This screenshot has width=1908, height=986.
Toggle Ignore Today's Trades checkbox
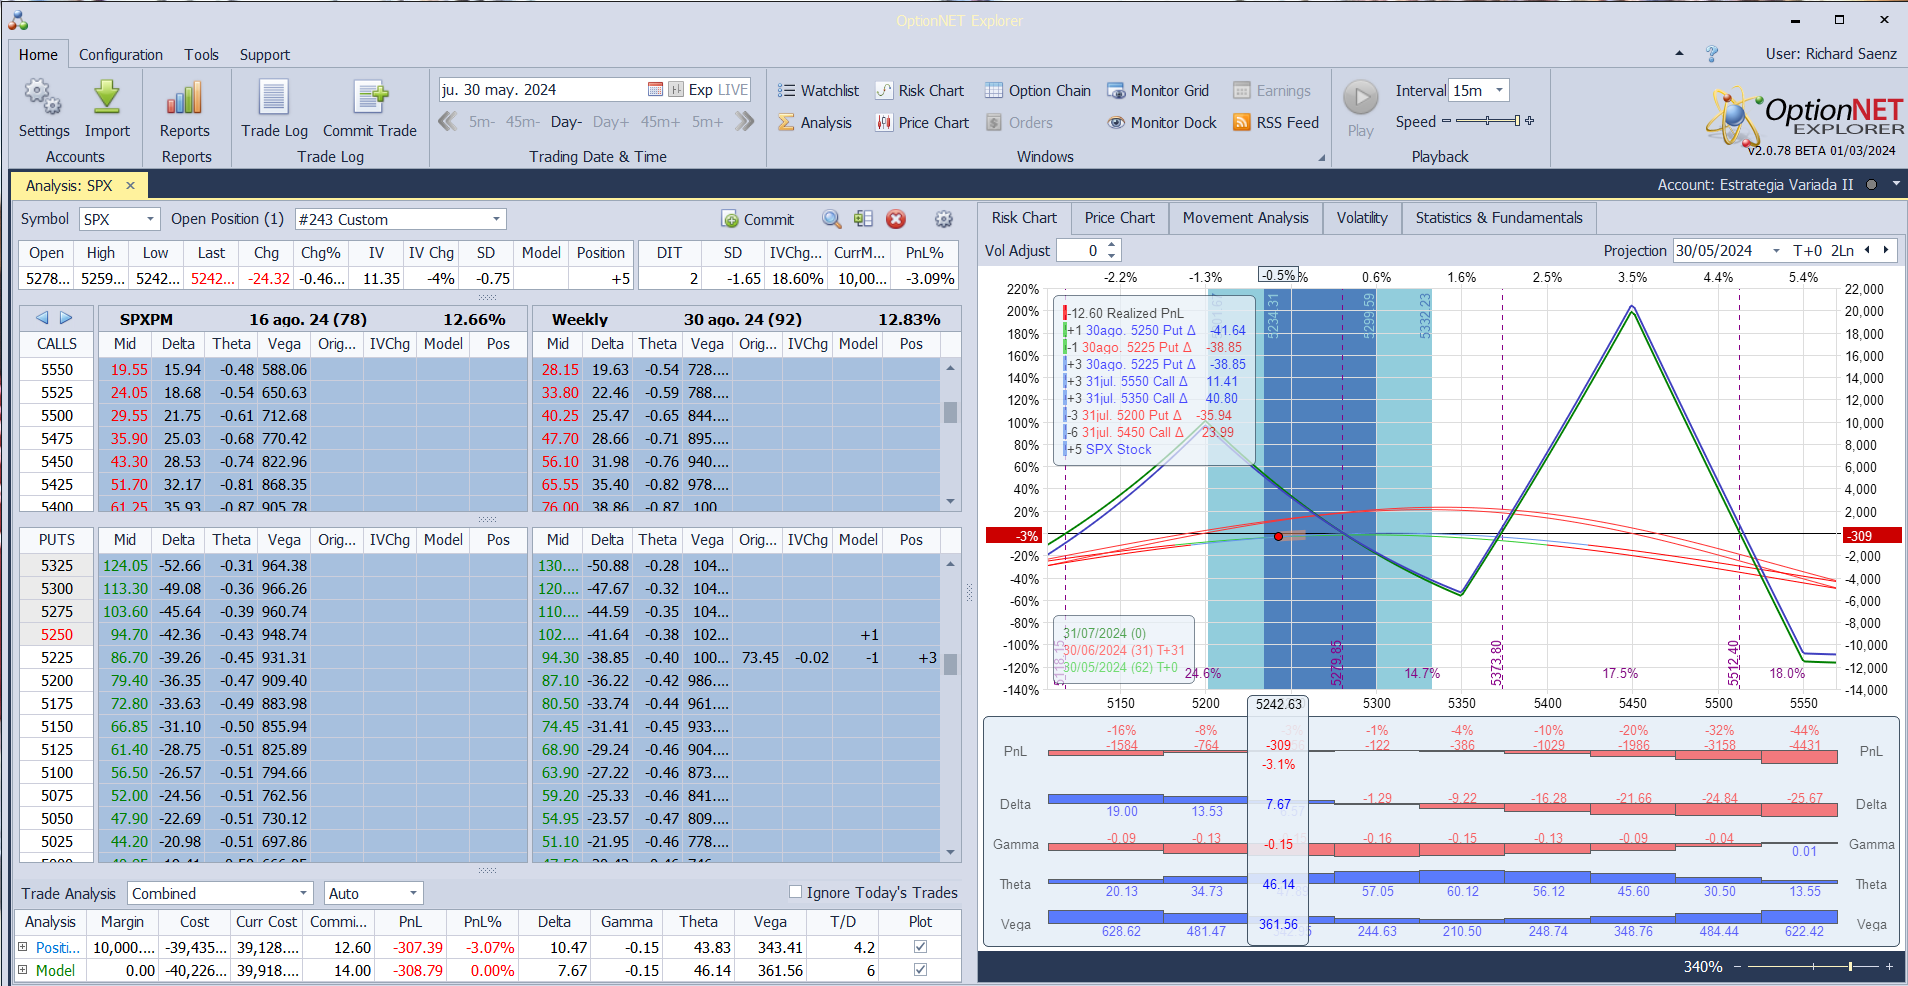coord(795,892)
